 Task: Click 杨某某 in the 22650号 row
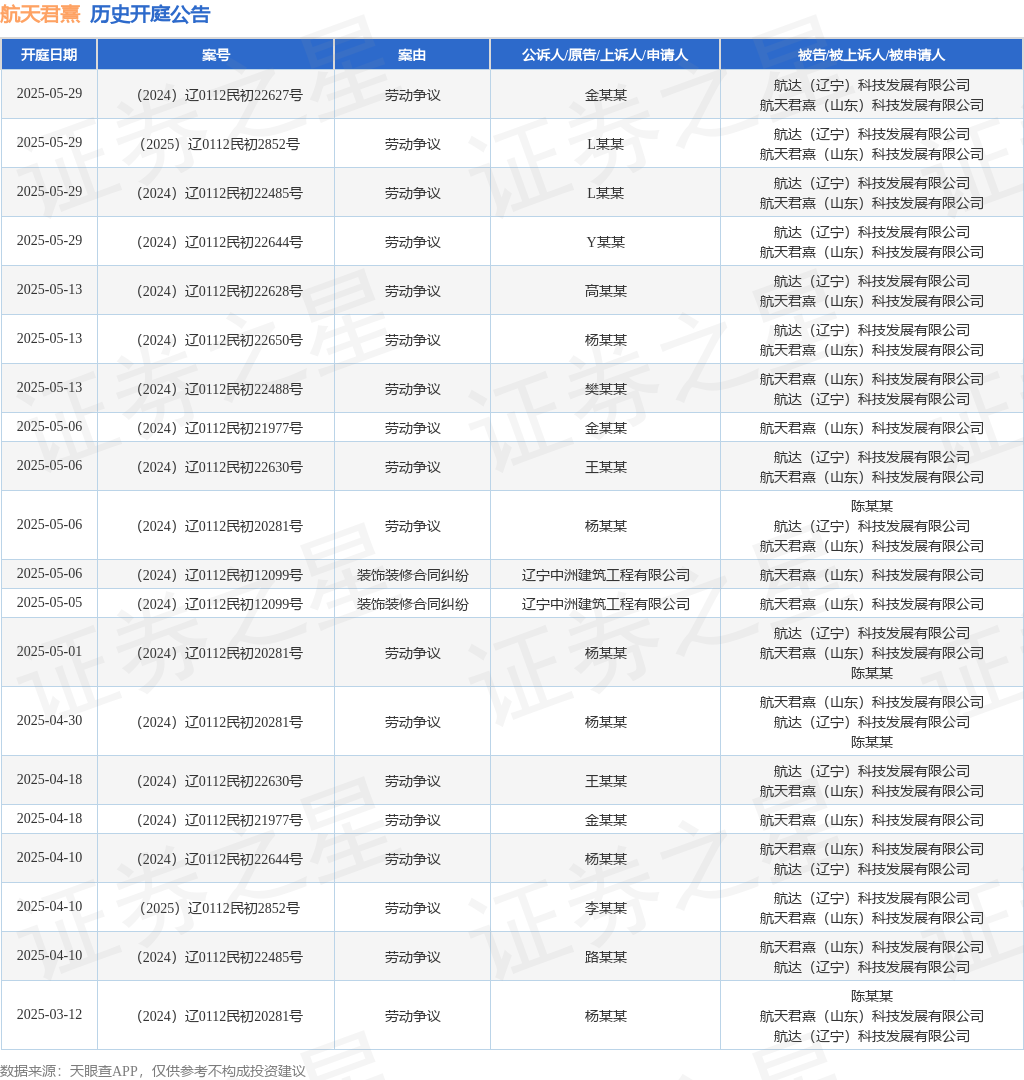click(x=605, y=340)
